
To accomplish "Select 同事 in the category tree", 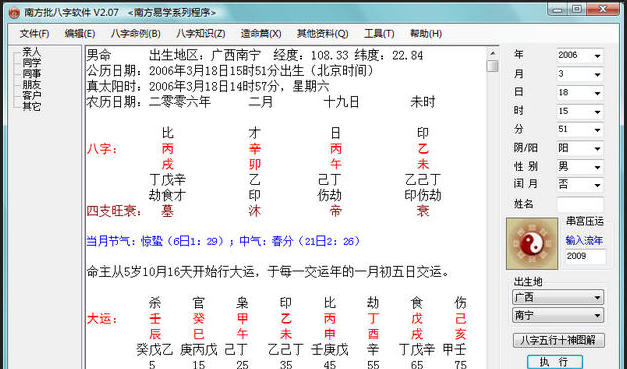I will pyautogui.click(x=31, y=74).
